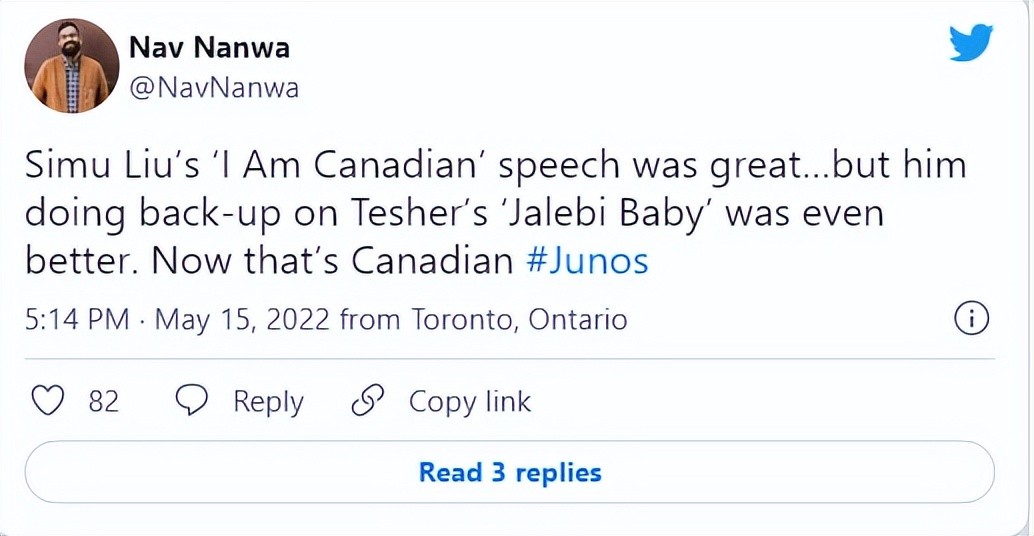The width and height of the screenshot is (1034, 536).
Task: Click the Nav Nanwa display name
Action: pos(209,47)
